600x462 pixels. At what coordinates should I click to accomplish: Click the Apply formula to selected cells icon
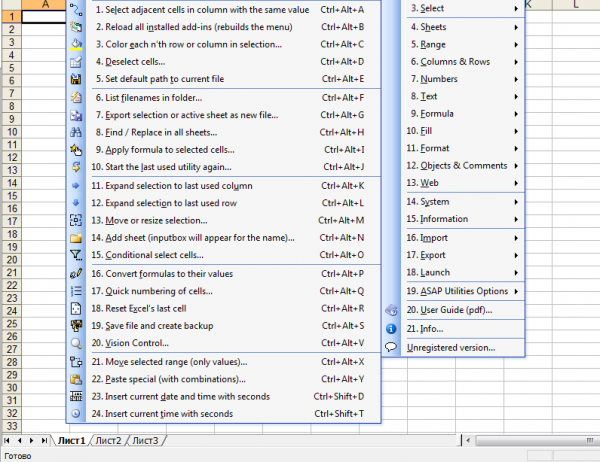76,150
